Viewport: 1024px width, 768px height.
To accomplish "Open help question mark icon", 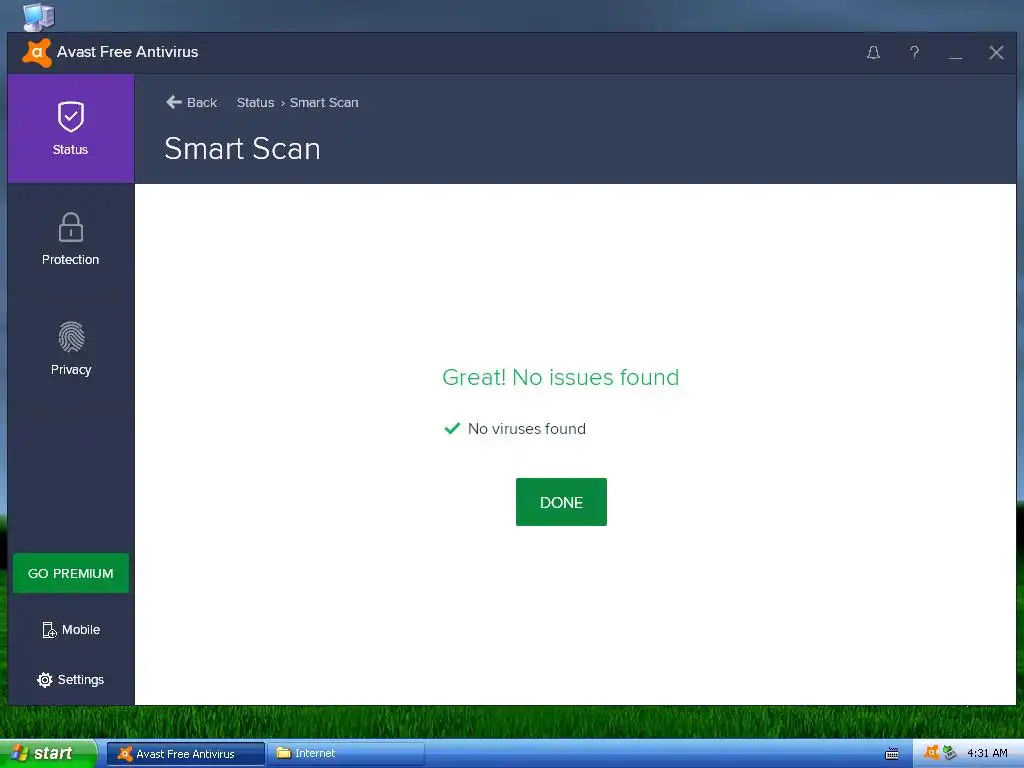I will 914,52.
